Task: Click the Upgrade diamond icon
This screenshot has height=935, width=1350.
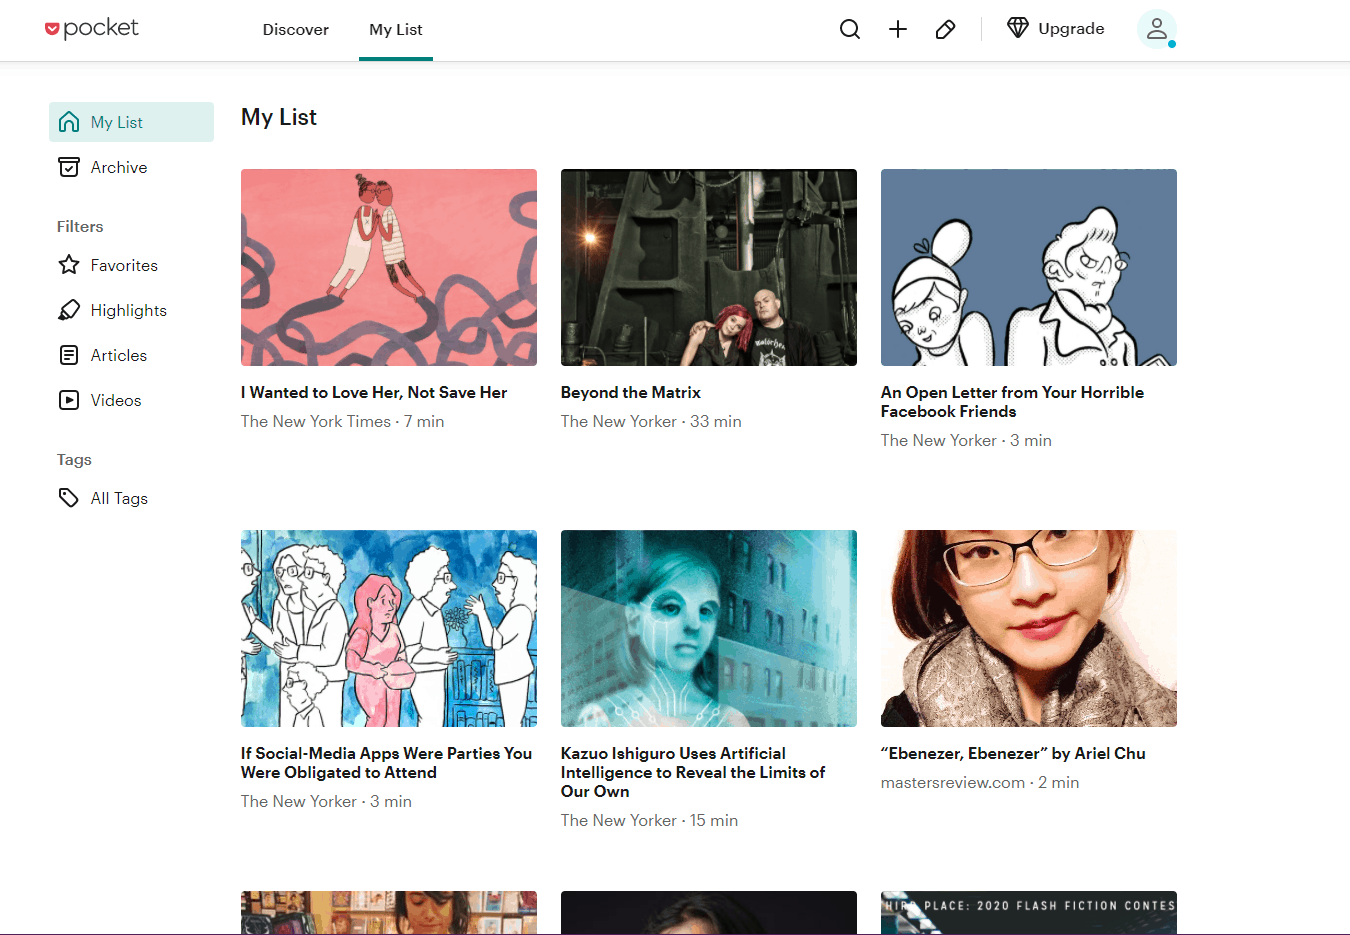Action: click(1017, 28)
